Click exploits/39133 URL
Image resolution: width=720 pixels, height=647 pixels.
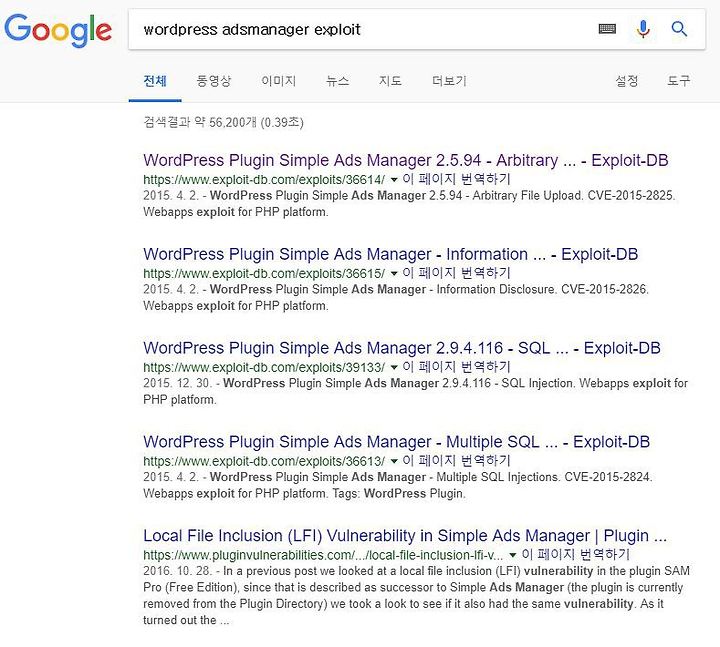(264, 367)
